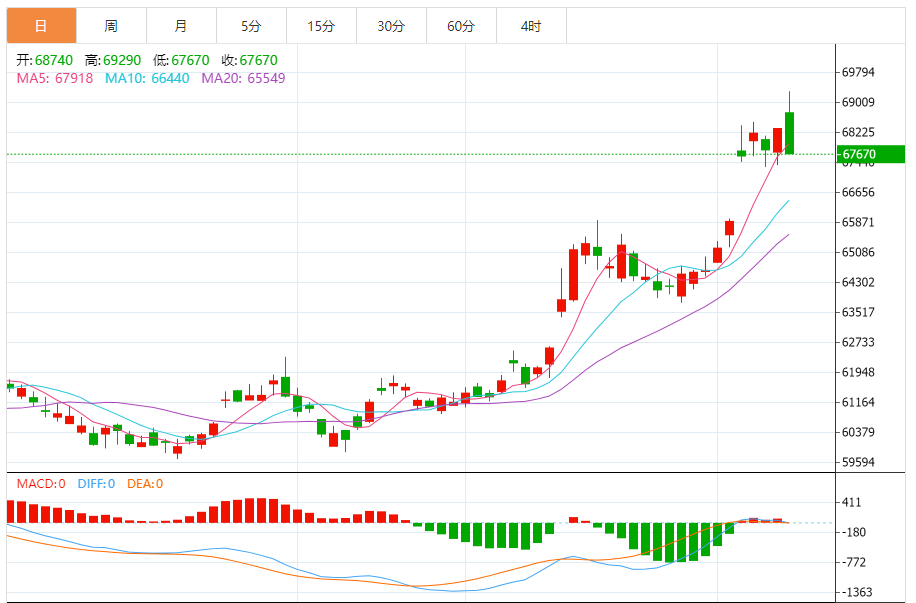
Task: Click the 65086 price axis label
Action: [x=858, y=252]
